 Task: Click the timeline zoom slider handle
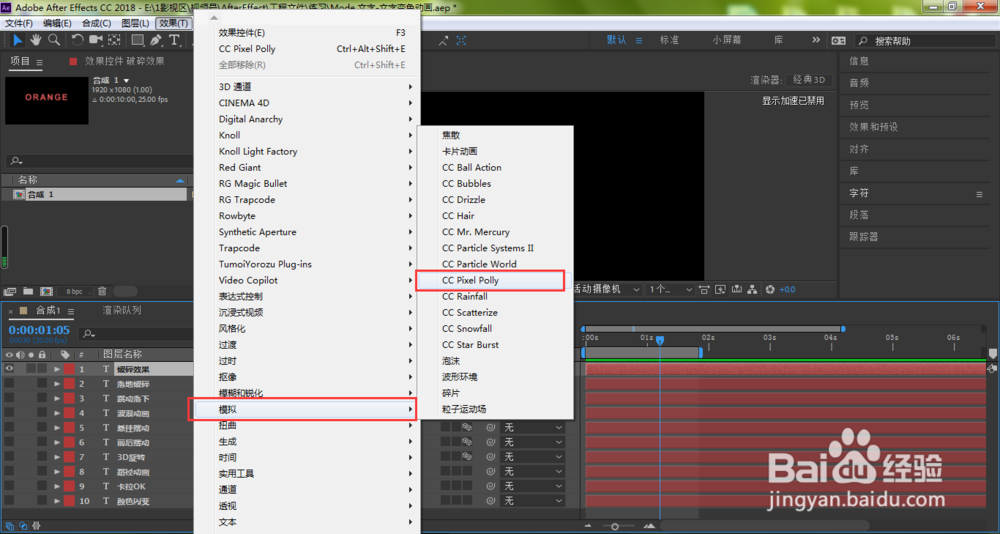coord(614,526)
